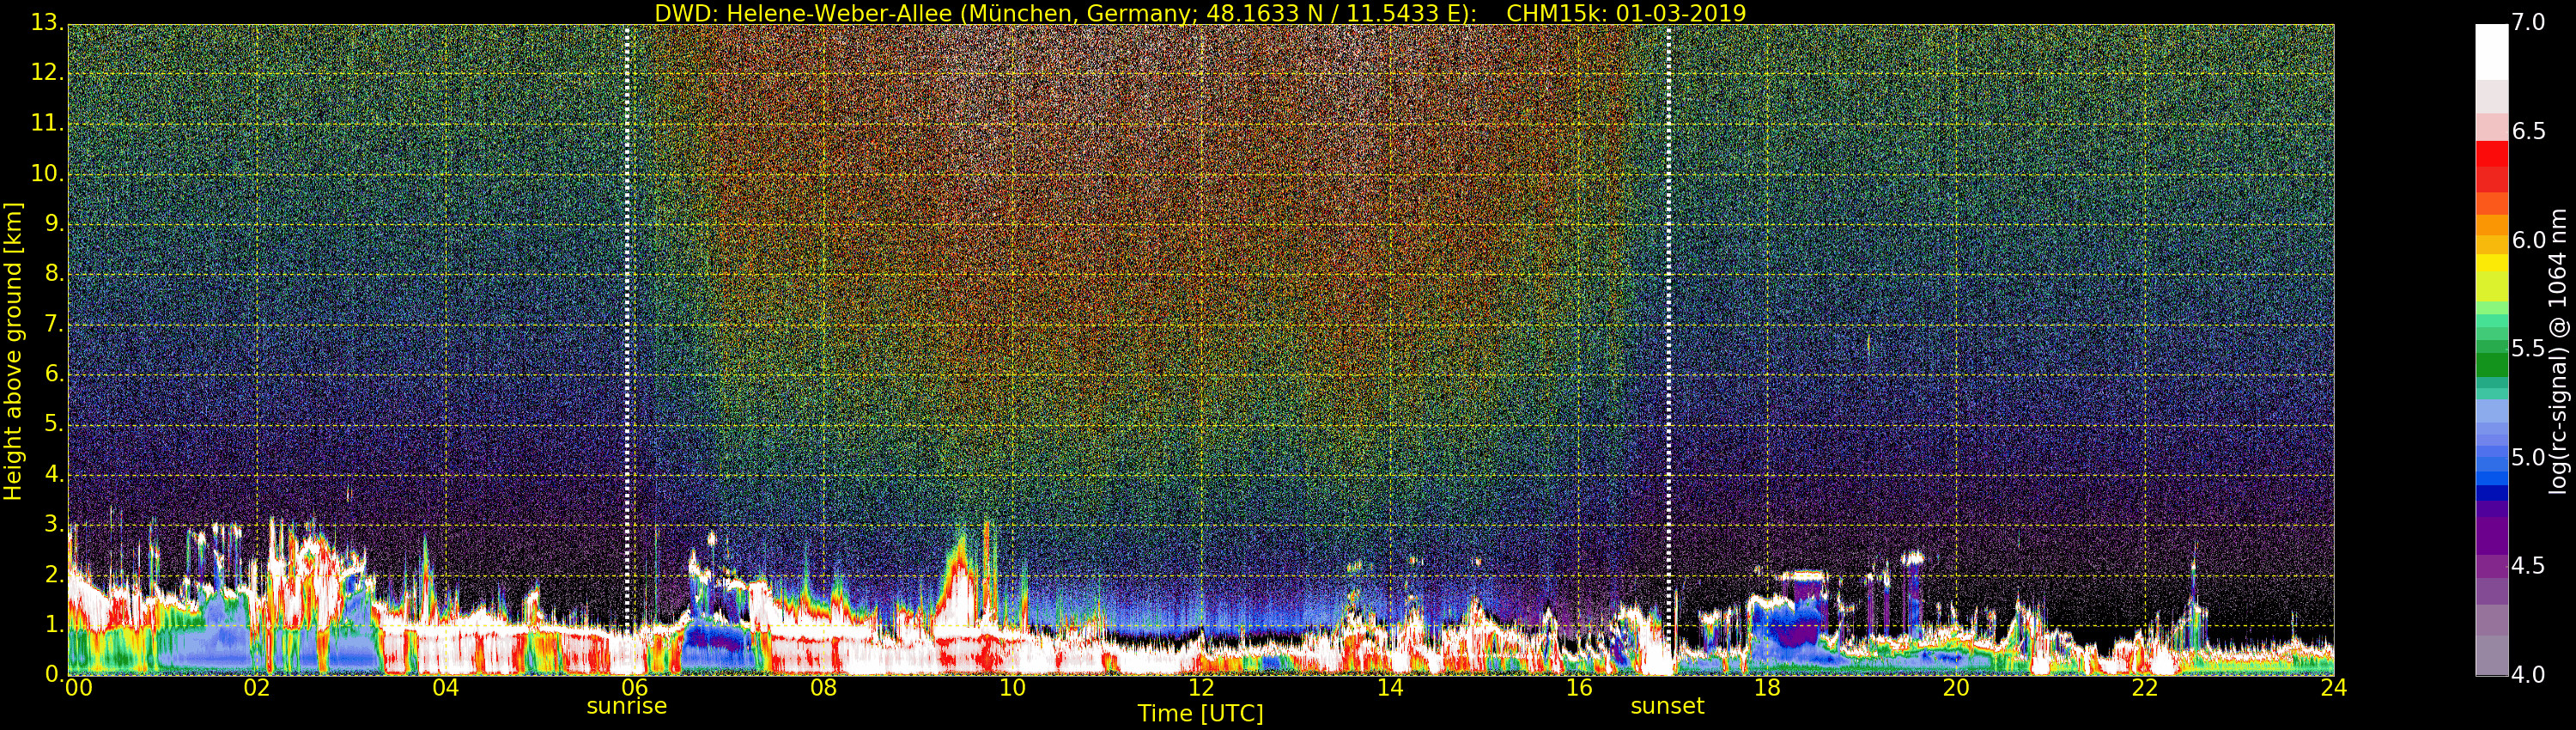Click the height axis tick "2."
Image resolution: width=2576 pixels, height=730 pixels.
[x=53, y=575]
